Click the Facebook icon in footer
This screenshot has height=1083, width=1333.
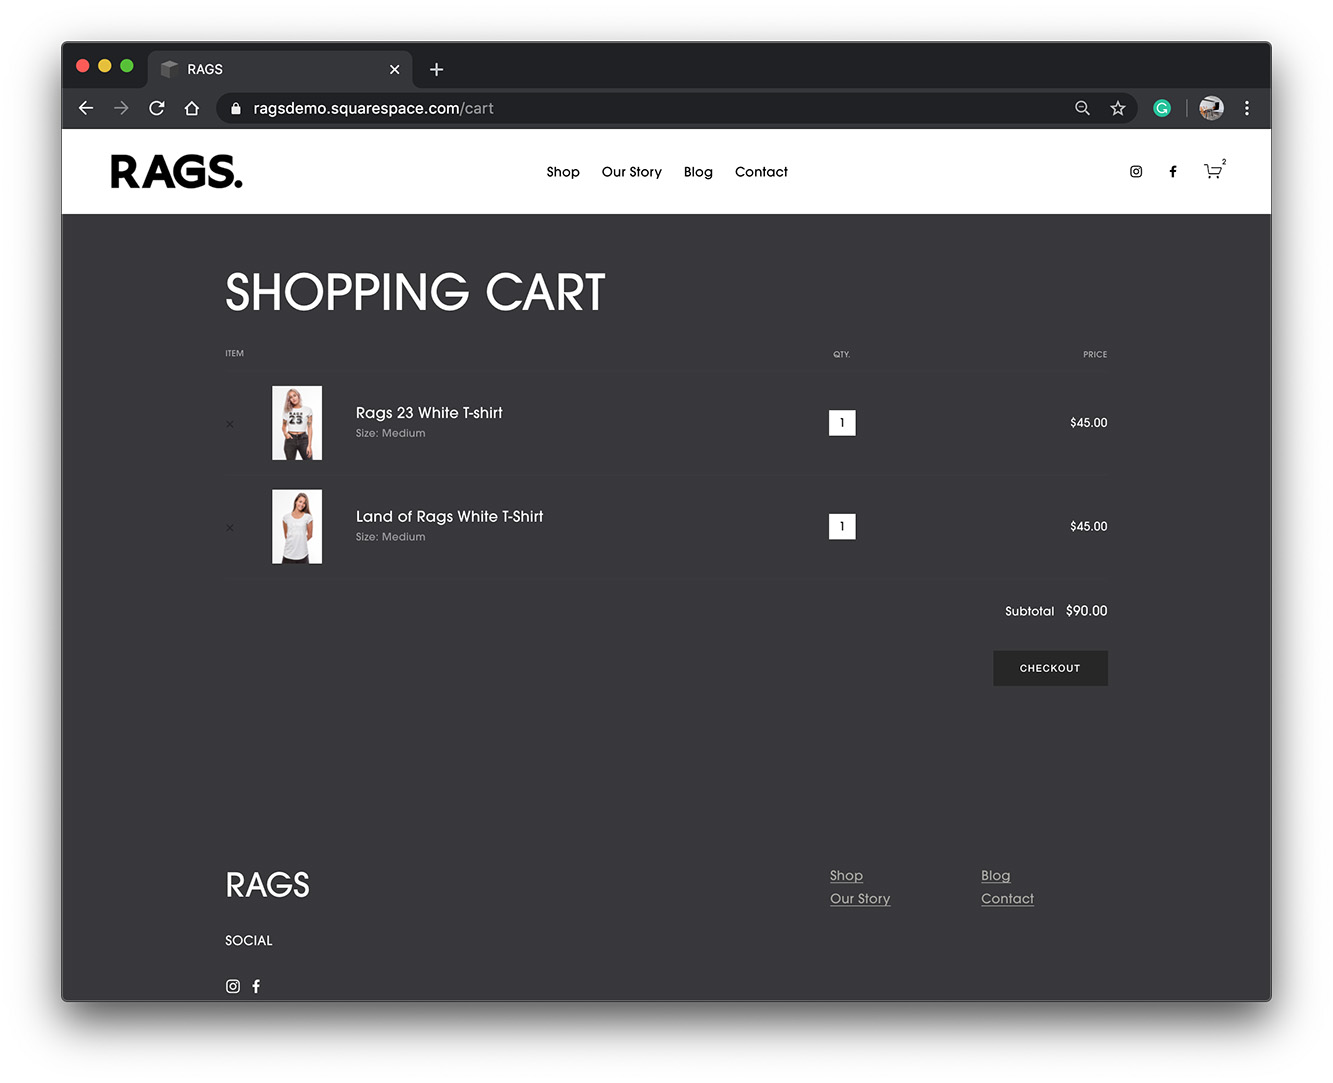[x=256, y=986]
